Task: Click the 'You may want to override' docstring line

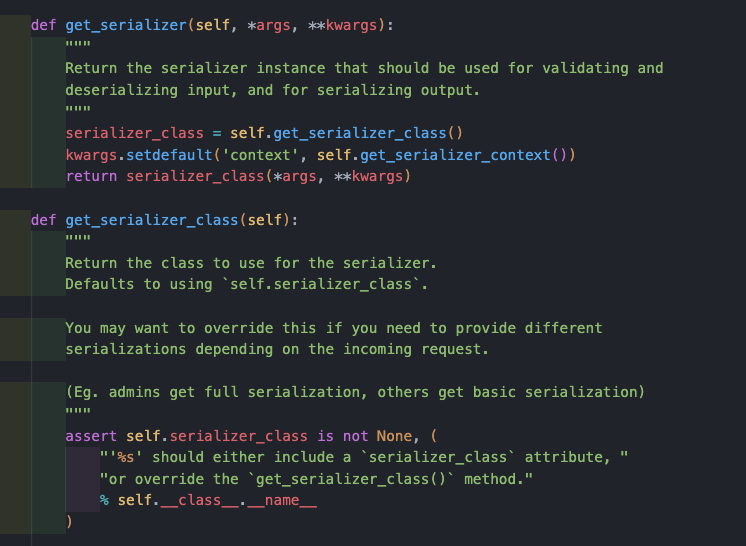Action: tap(333, 328)
